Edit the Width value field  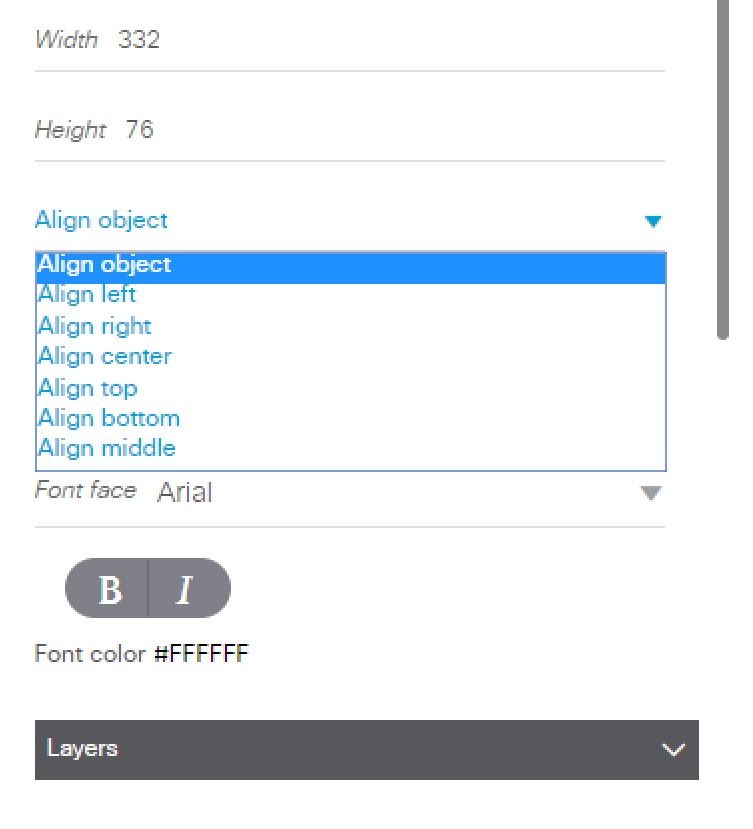point(143,39)
